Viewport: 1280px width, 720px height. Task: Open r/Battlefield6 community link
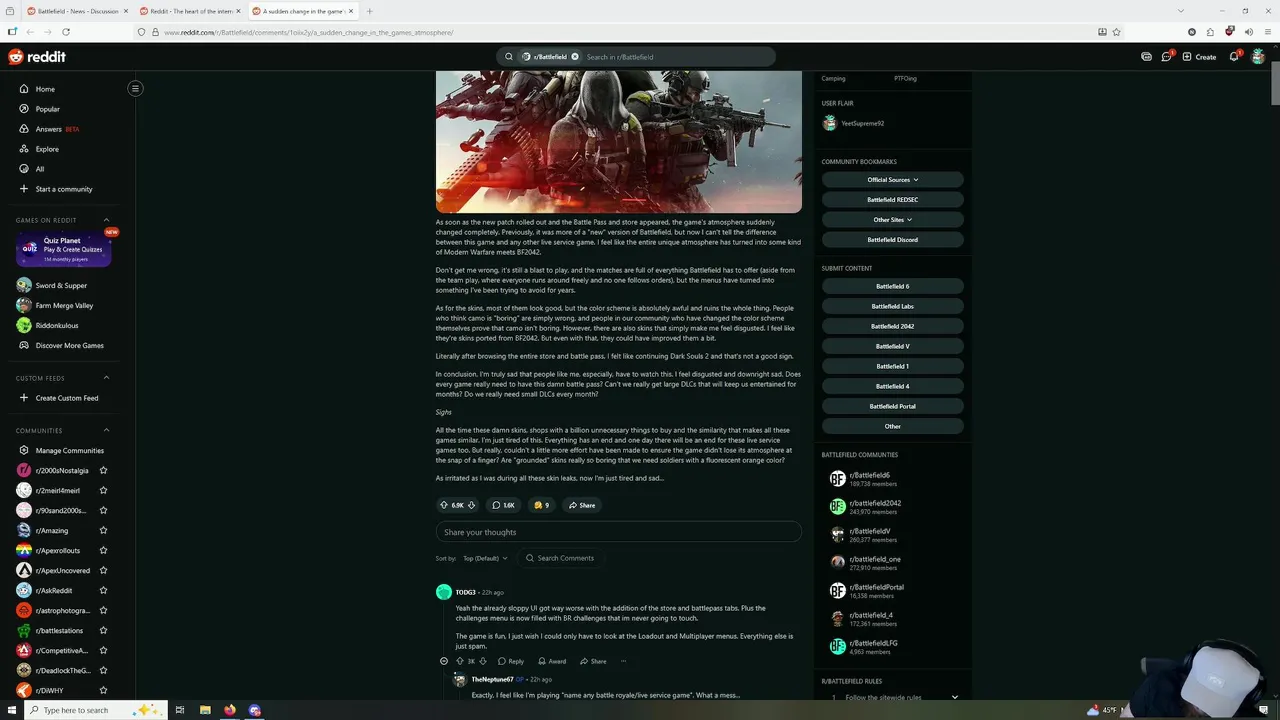point(869,475)
